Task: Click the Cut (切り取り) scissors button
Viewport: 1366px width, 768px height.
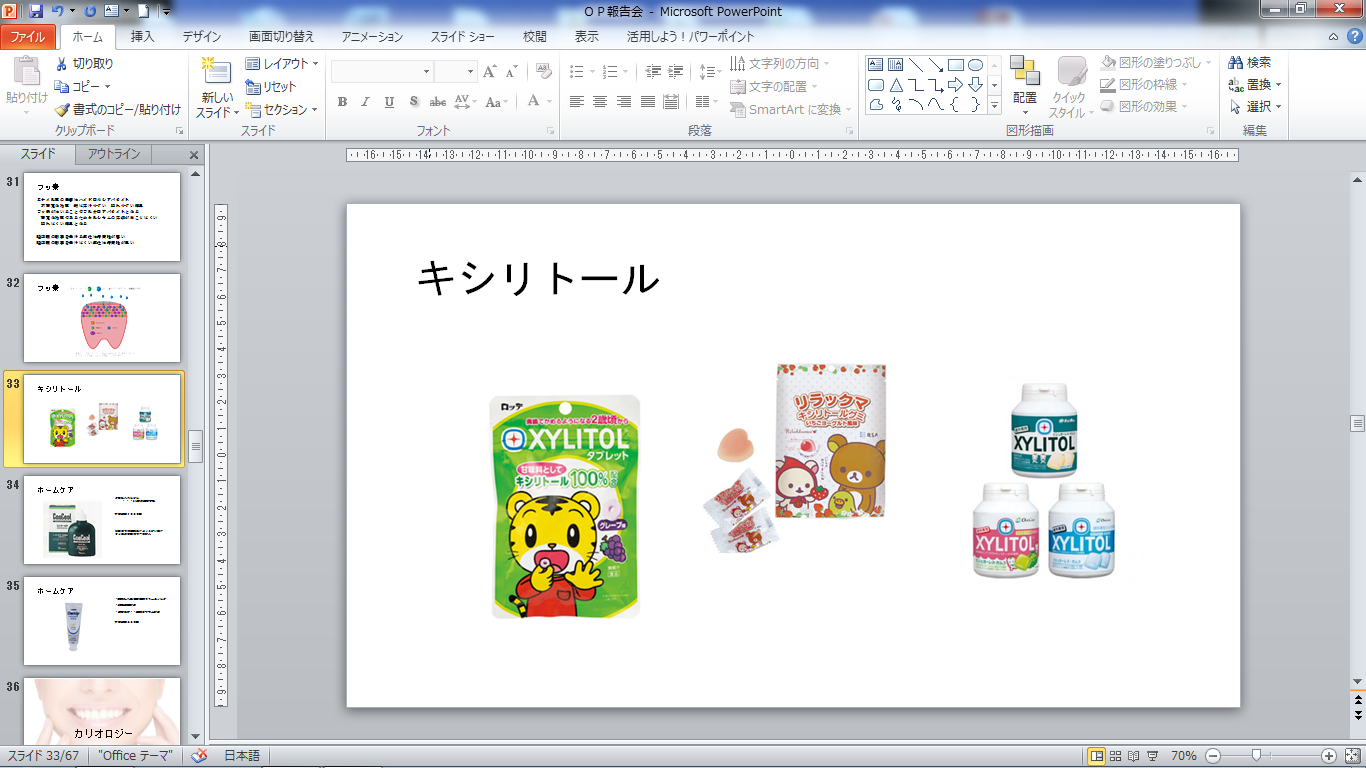Action: tap(84, 64)
